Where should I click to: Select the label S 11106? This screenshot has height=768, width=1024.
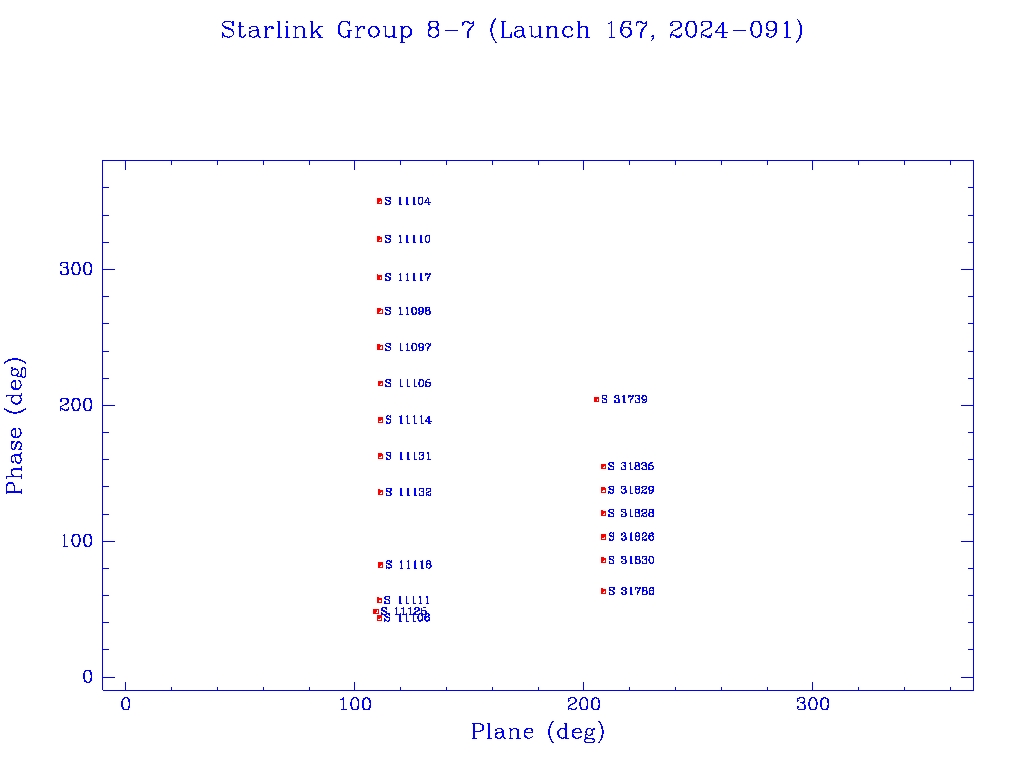[408, 383]
